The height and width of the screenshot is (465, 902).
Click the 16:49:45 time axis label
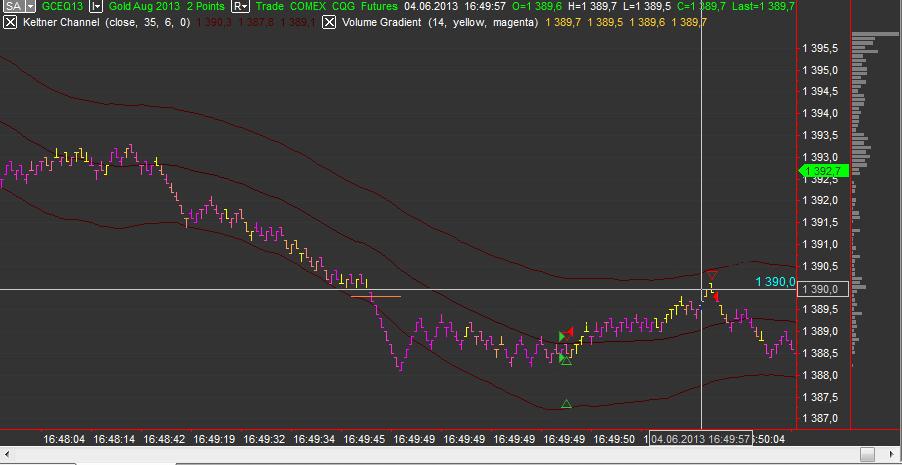pos(364,439)
